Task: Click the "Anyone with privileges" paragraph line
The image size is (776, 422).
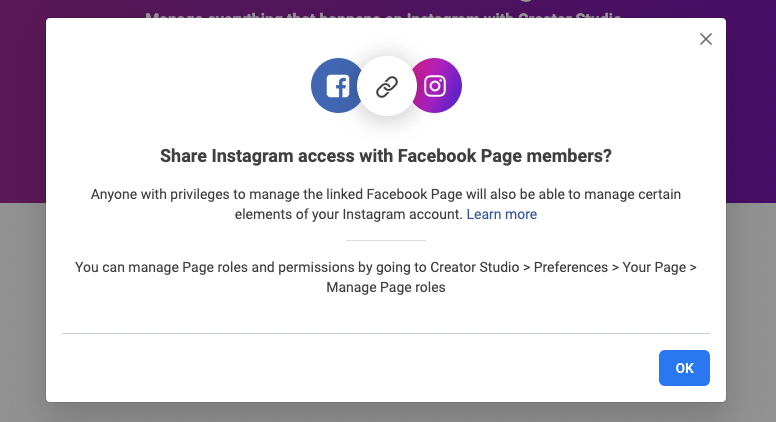Action: point(386,194)
